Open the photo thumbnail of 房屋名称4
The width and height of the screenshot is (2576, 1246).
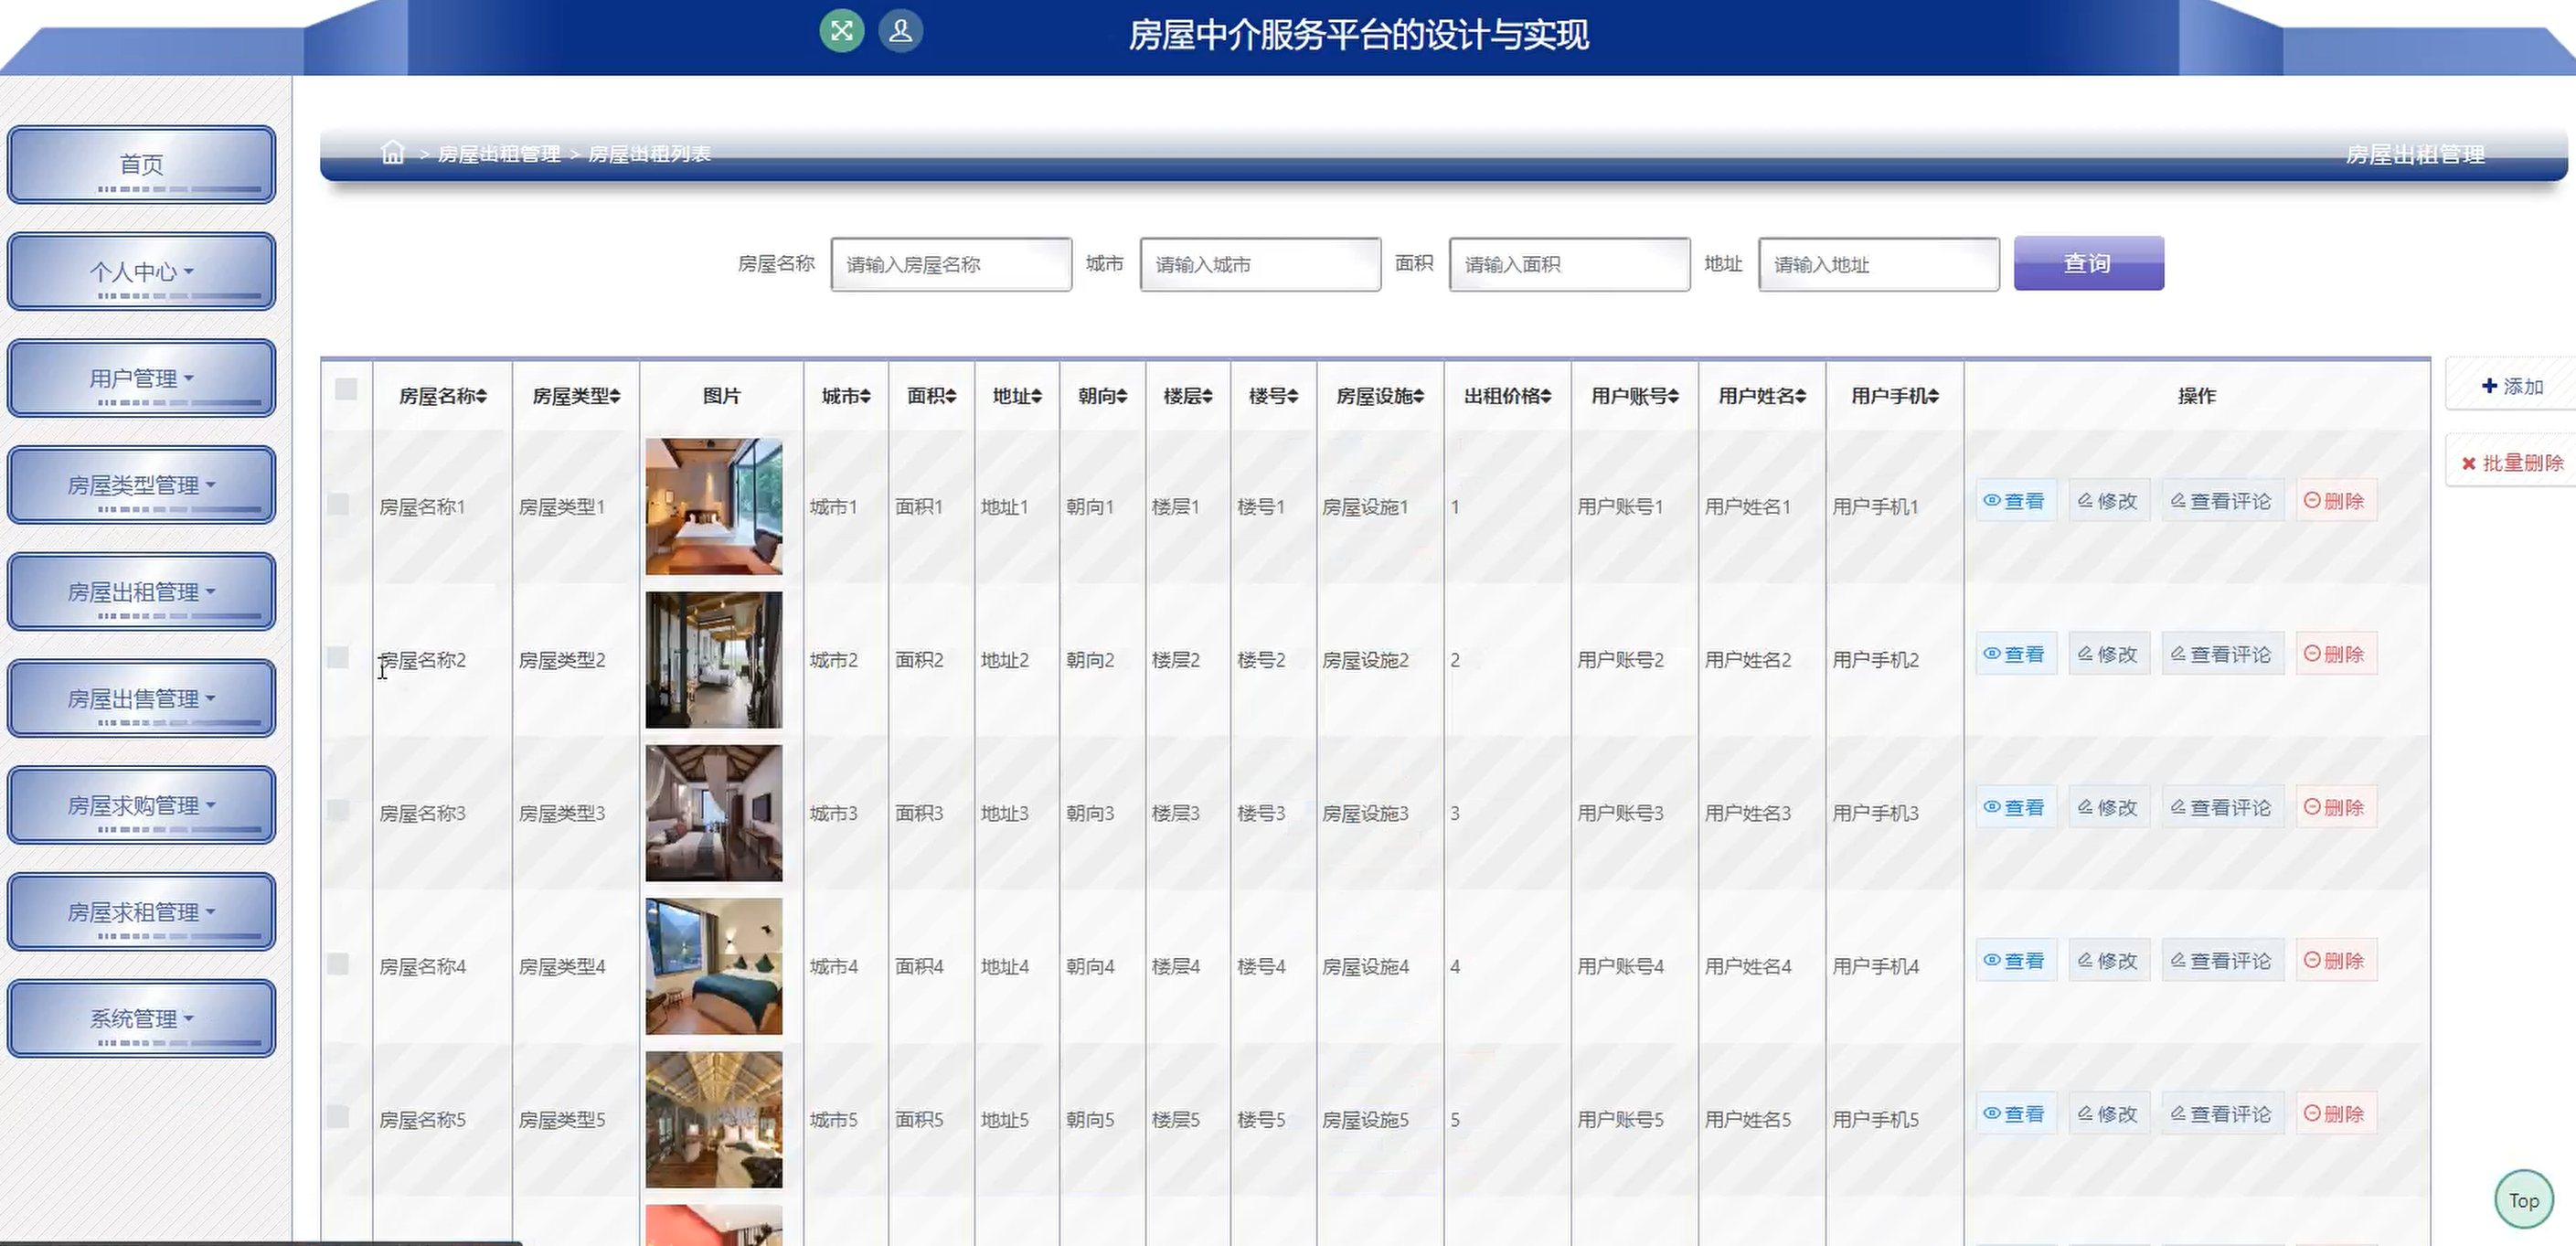click(714, 966)
